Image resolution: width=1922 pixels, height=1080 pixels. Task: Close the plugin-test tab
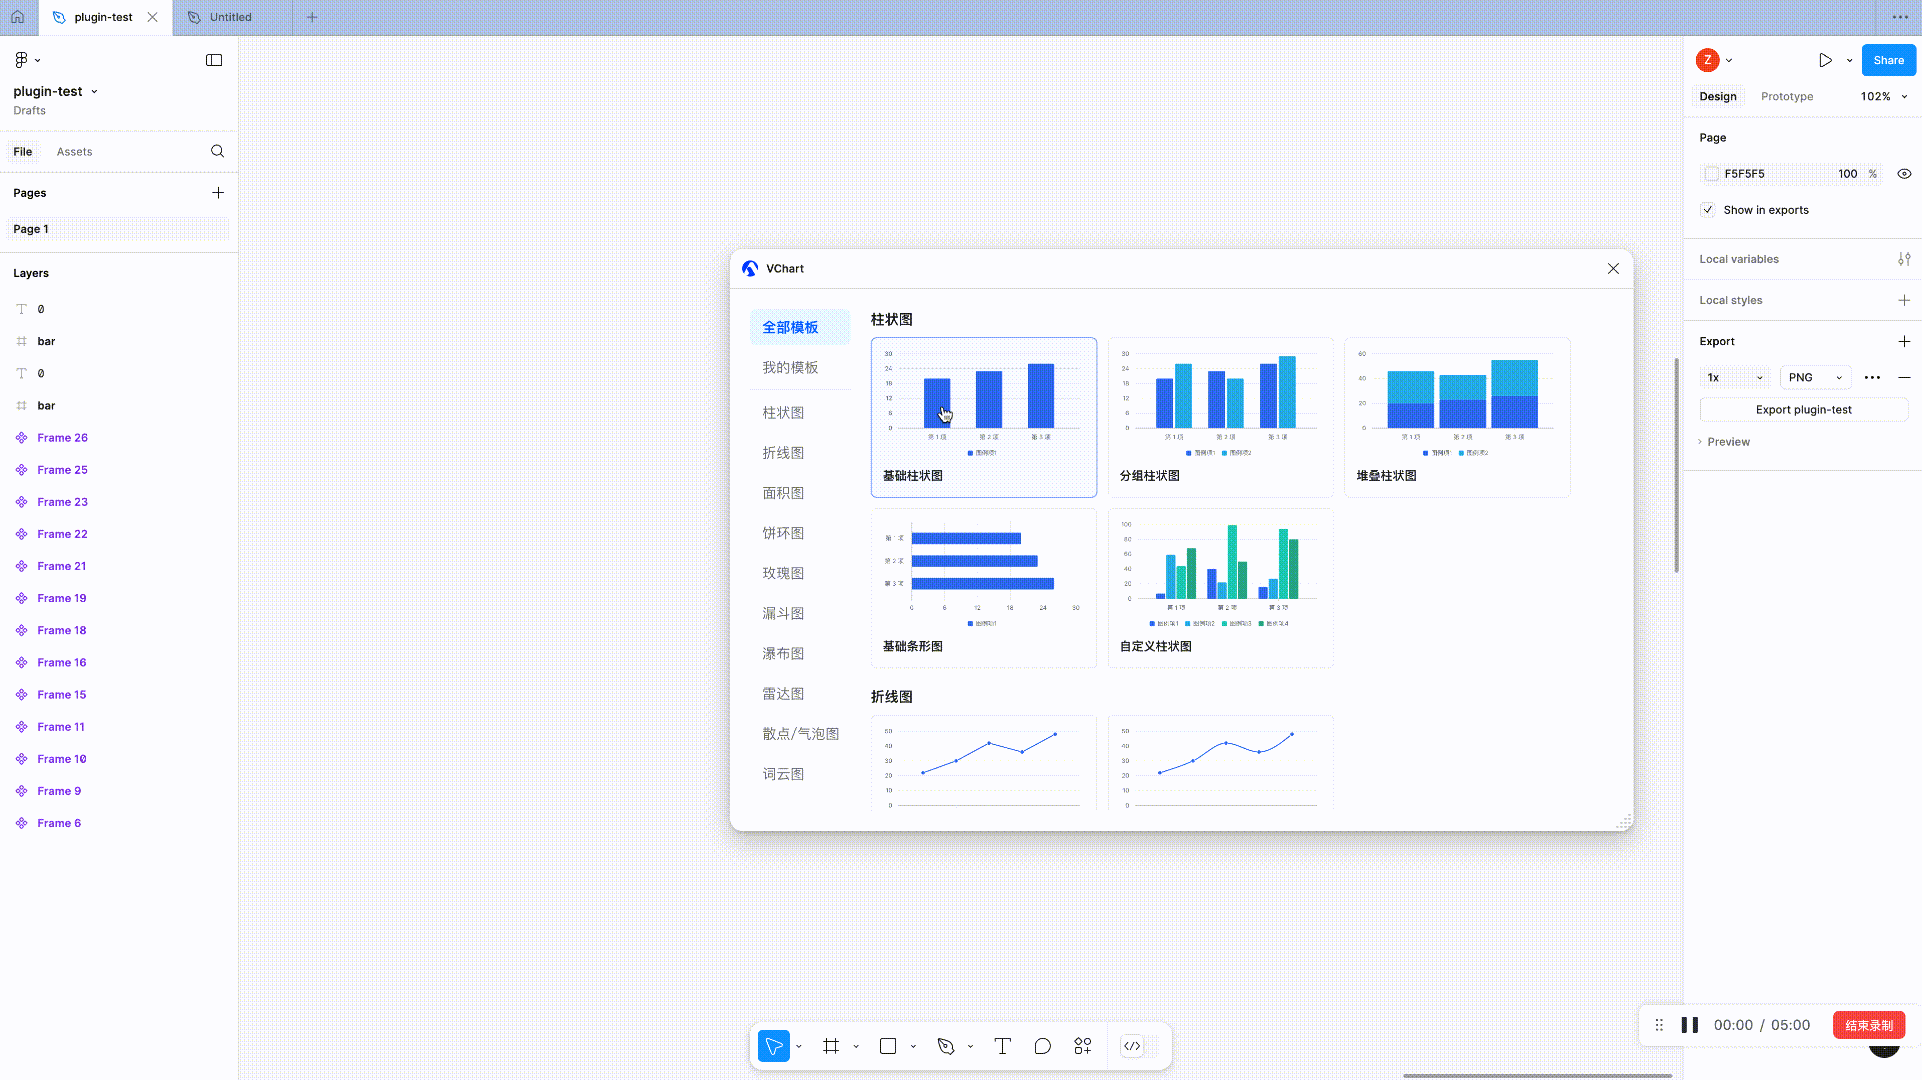pyautogui.click(x=152, y=17)
